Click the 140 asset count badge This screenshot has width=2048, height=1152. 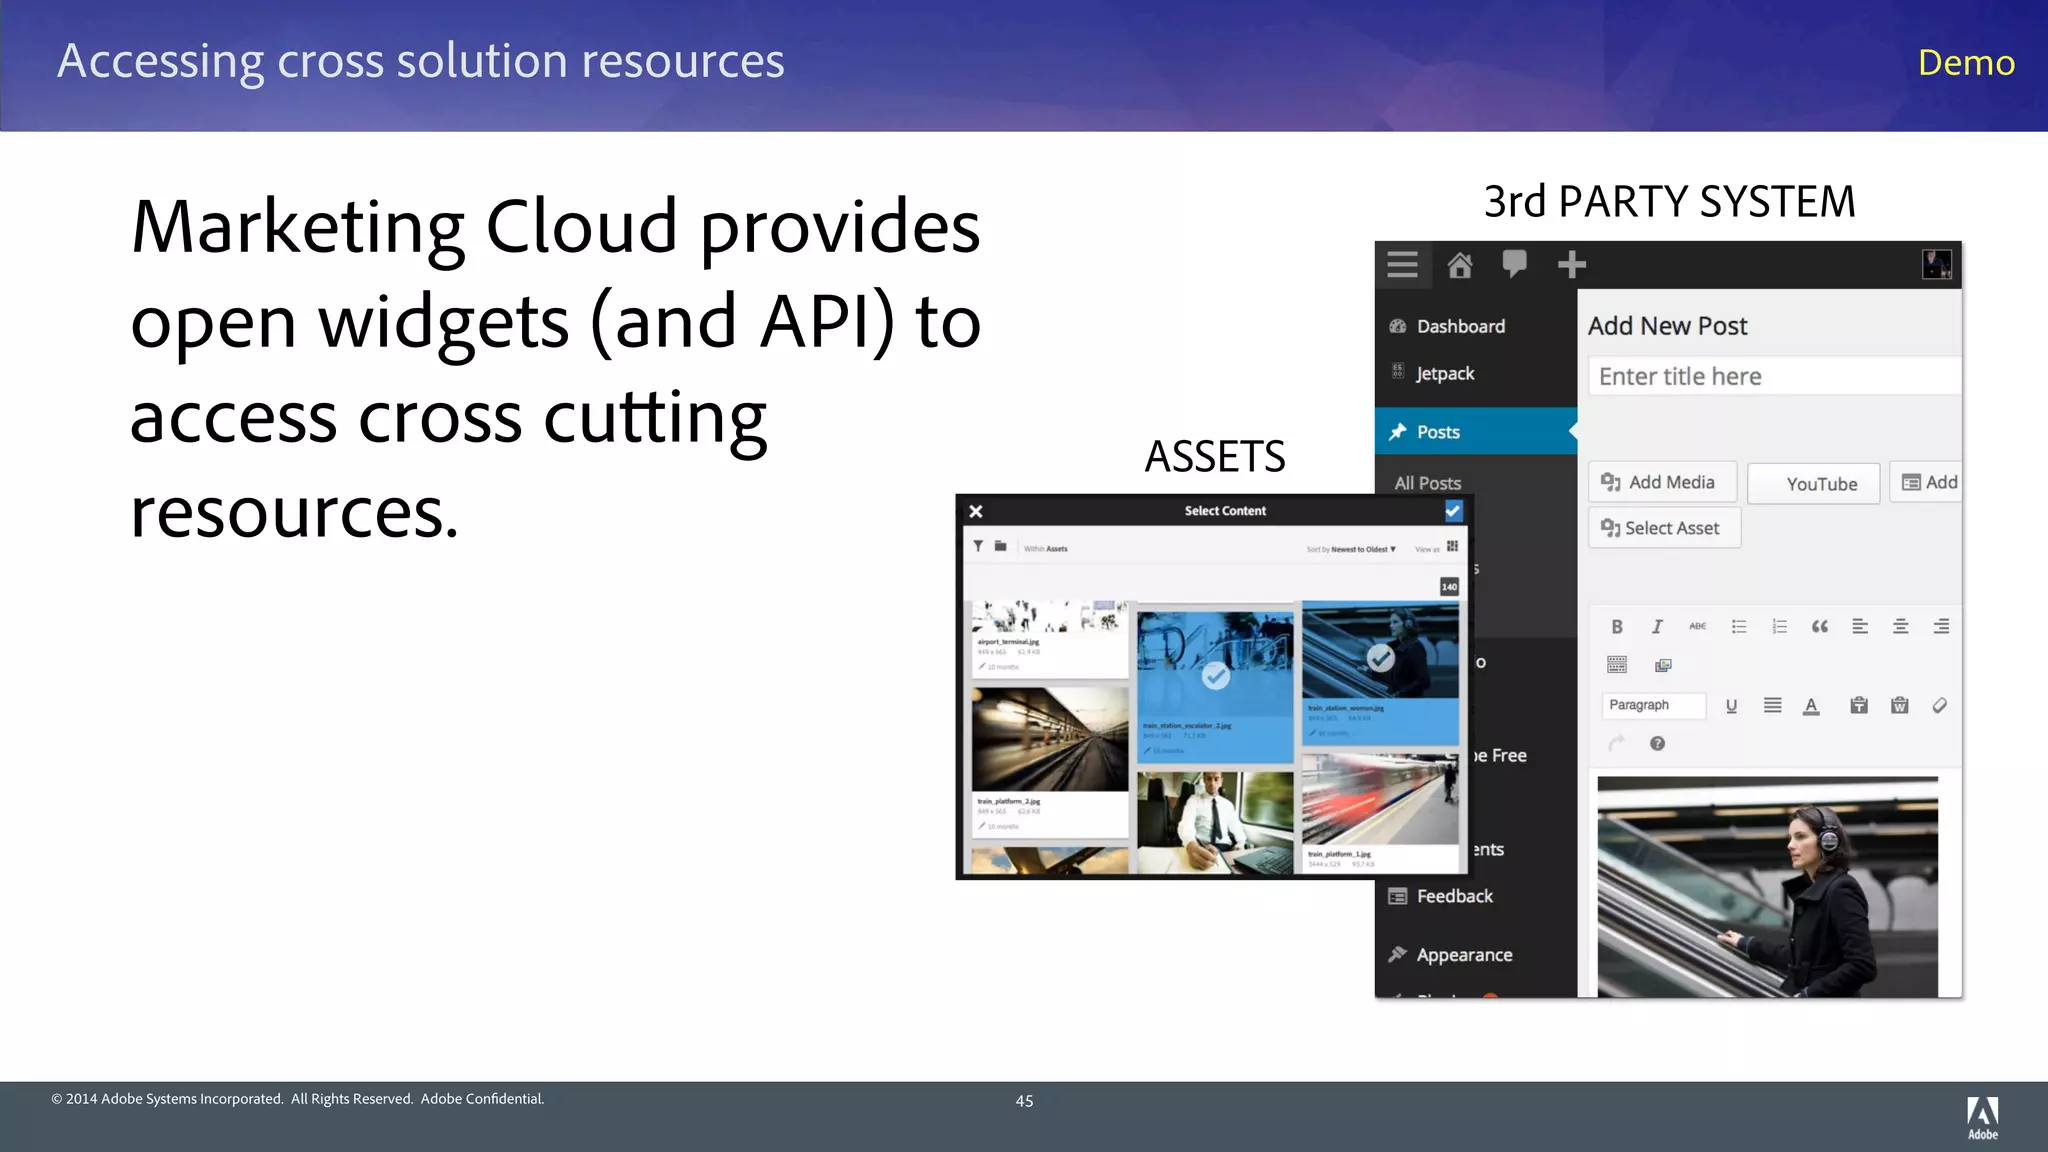point(1449,587)
